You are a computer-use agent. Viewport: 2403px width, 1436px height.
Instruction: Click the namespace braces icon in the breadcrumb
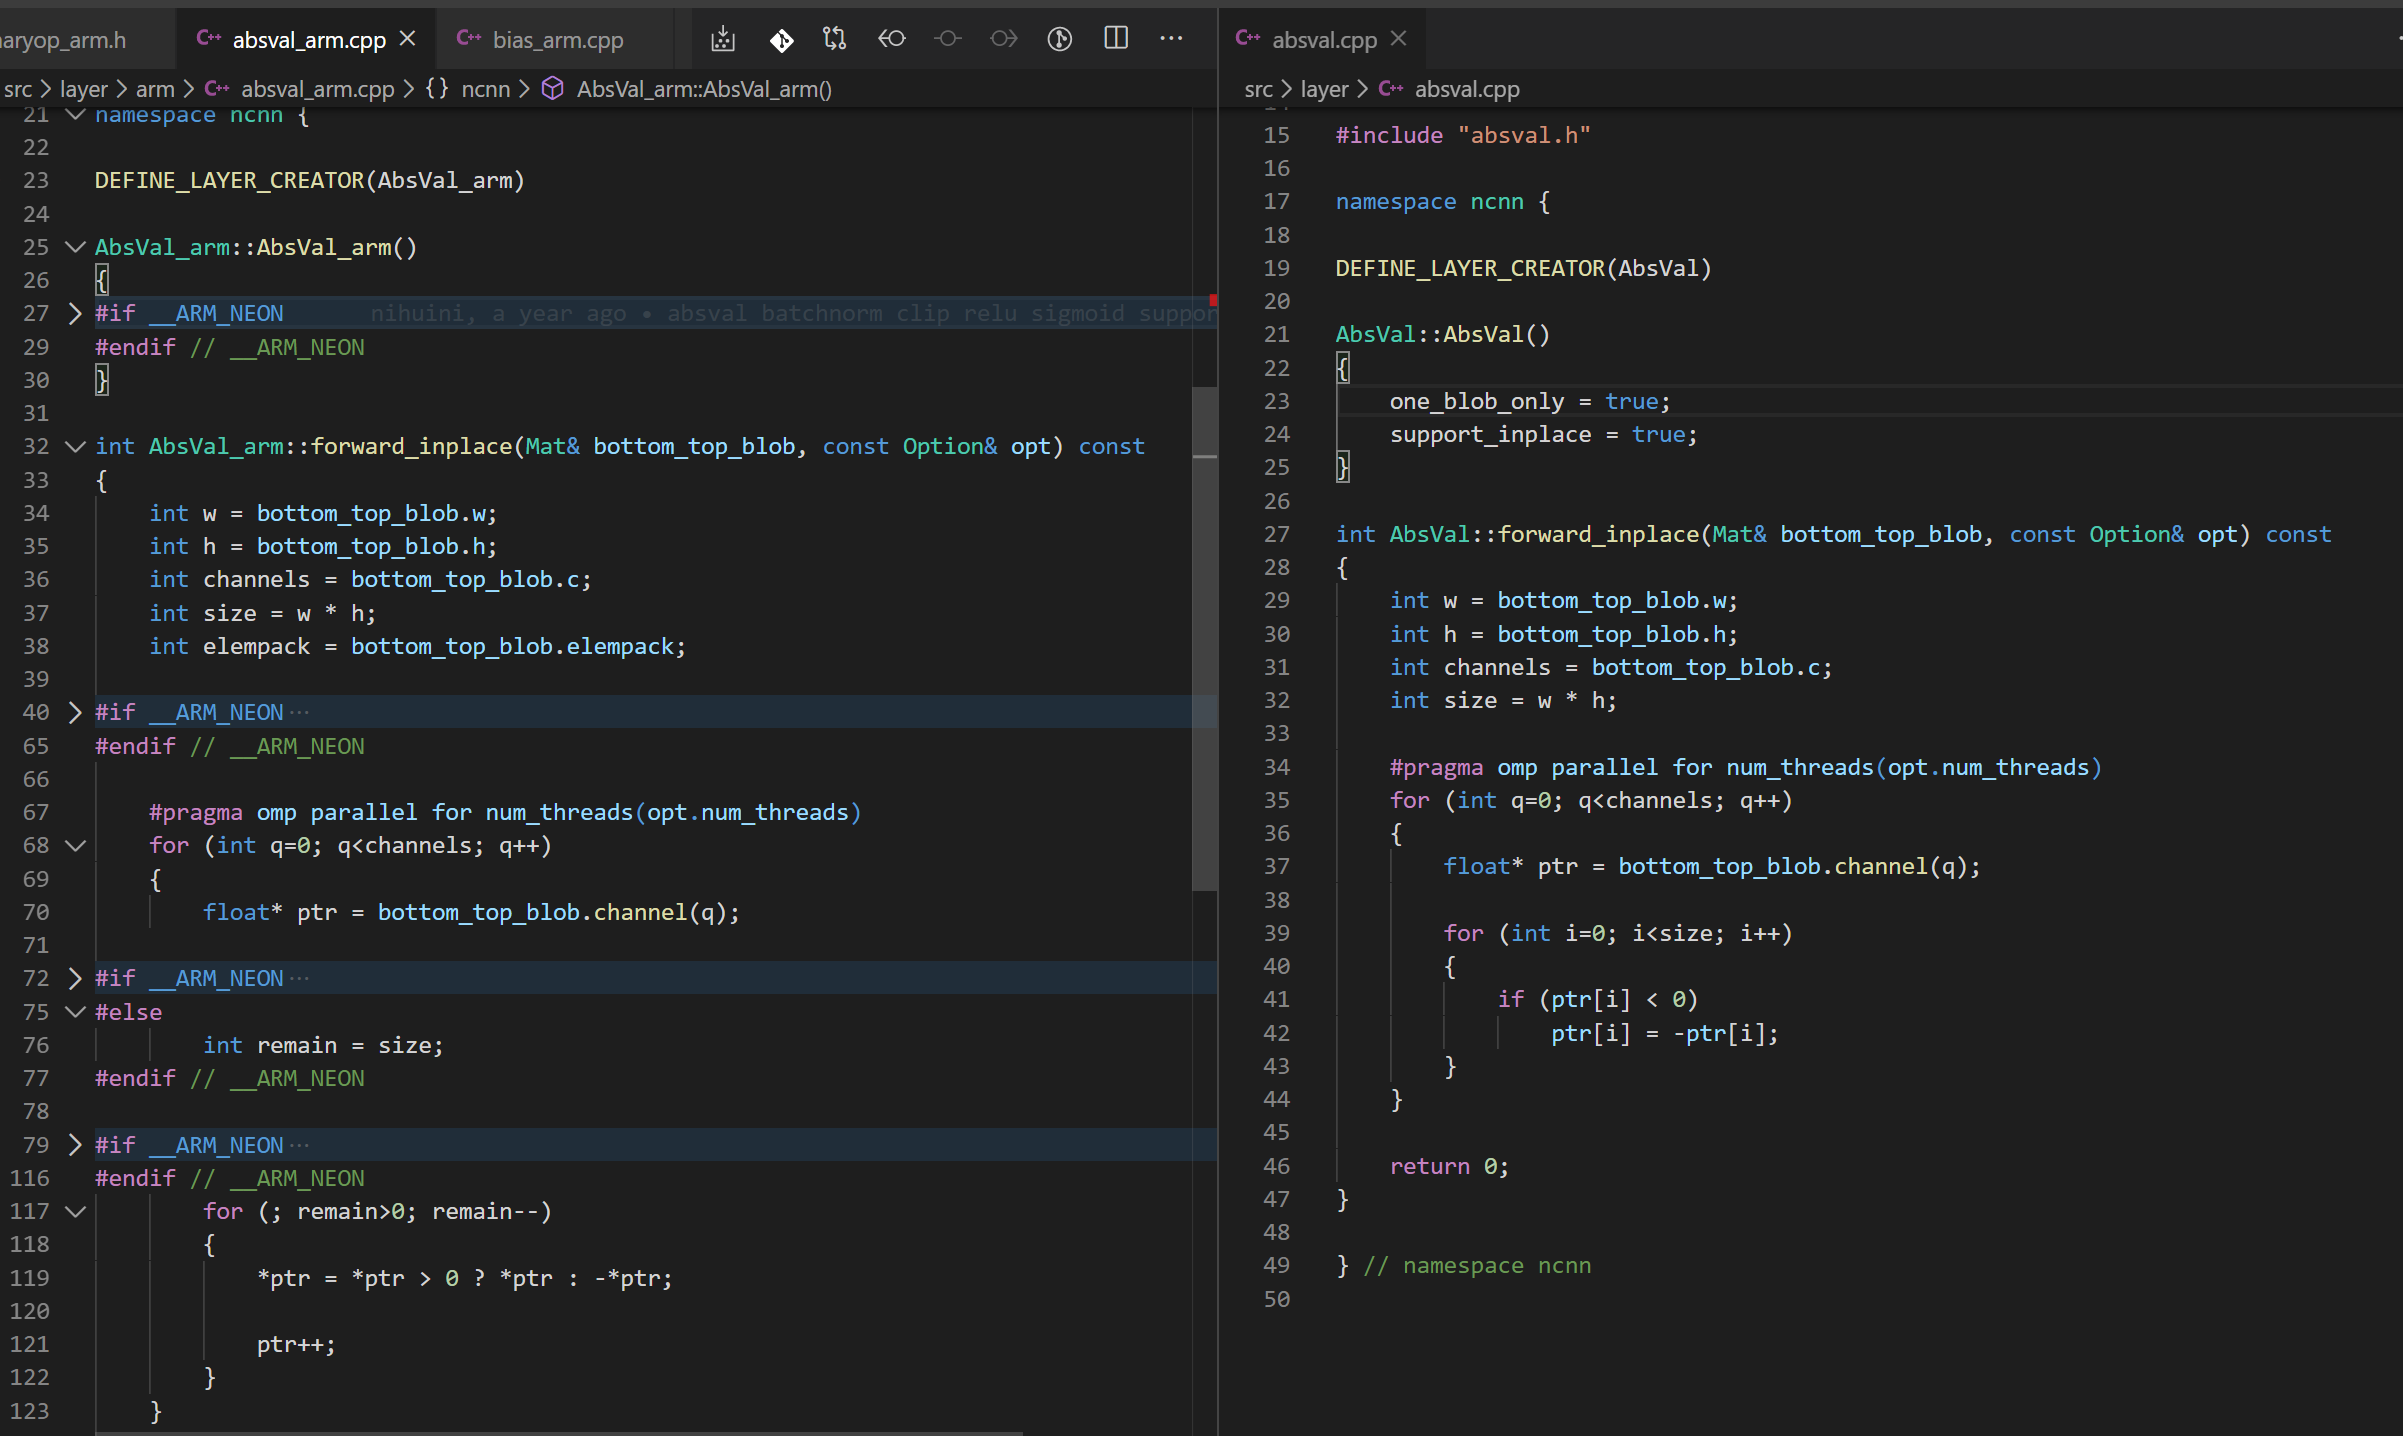(x=437, y=89)
